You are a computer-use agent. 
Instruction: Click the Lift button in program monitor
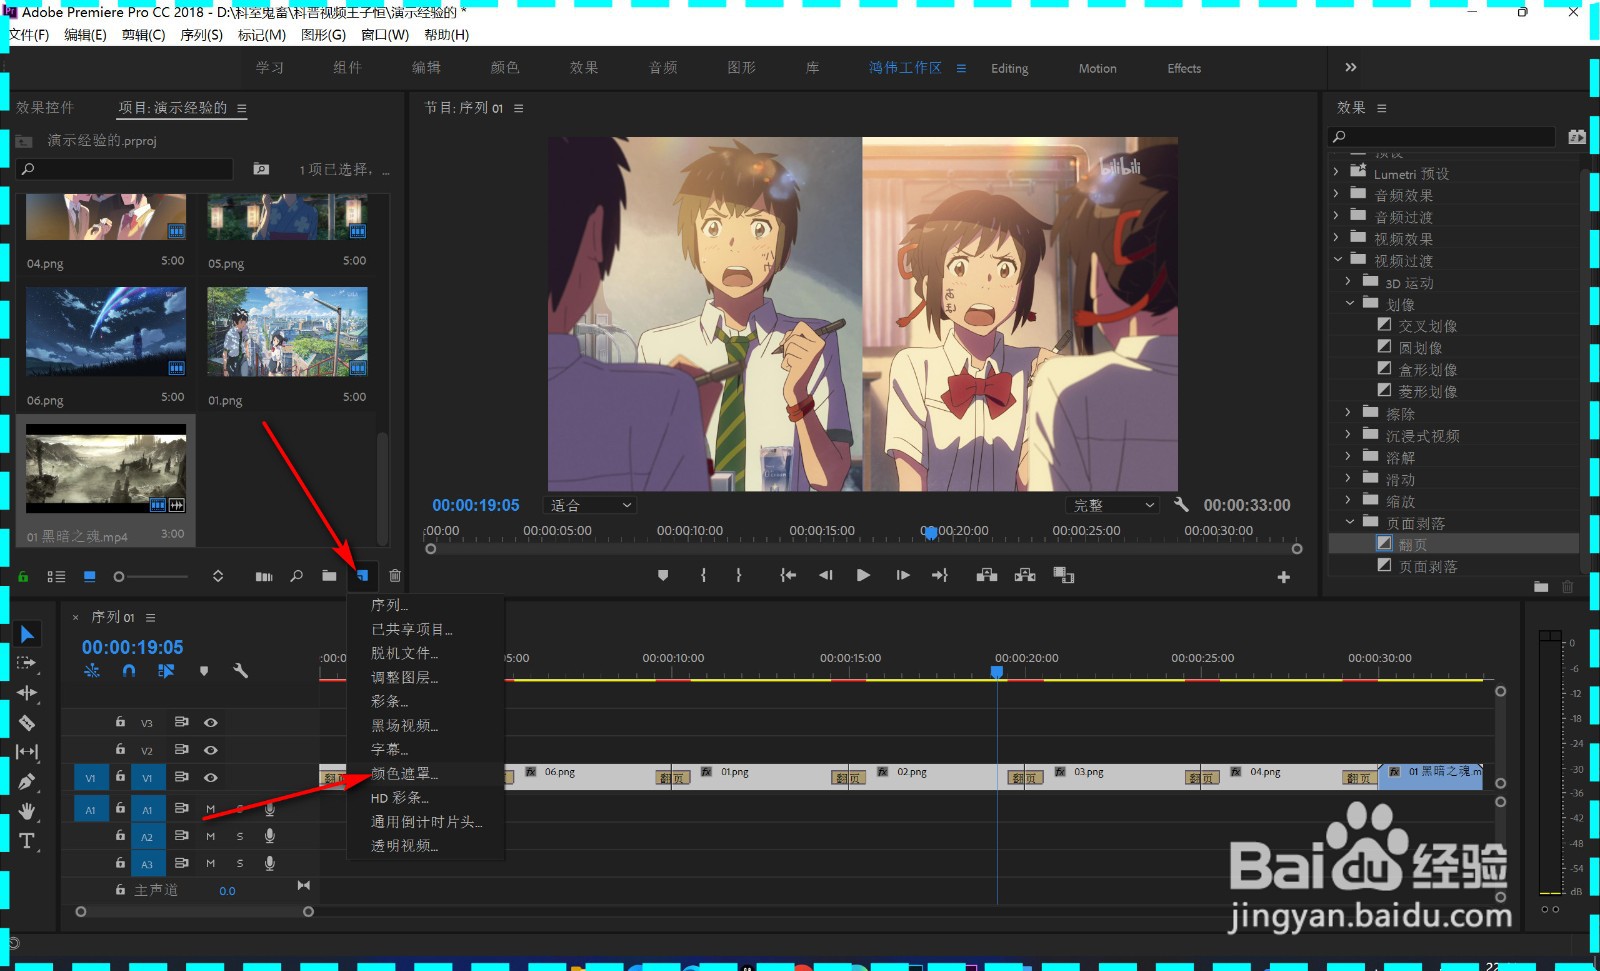(986, 575)
